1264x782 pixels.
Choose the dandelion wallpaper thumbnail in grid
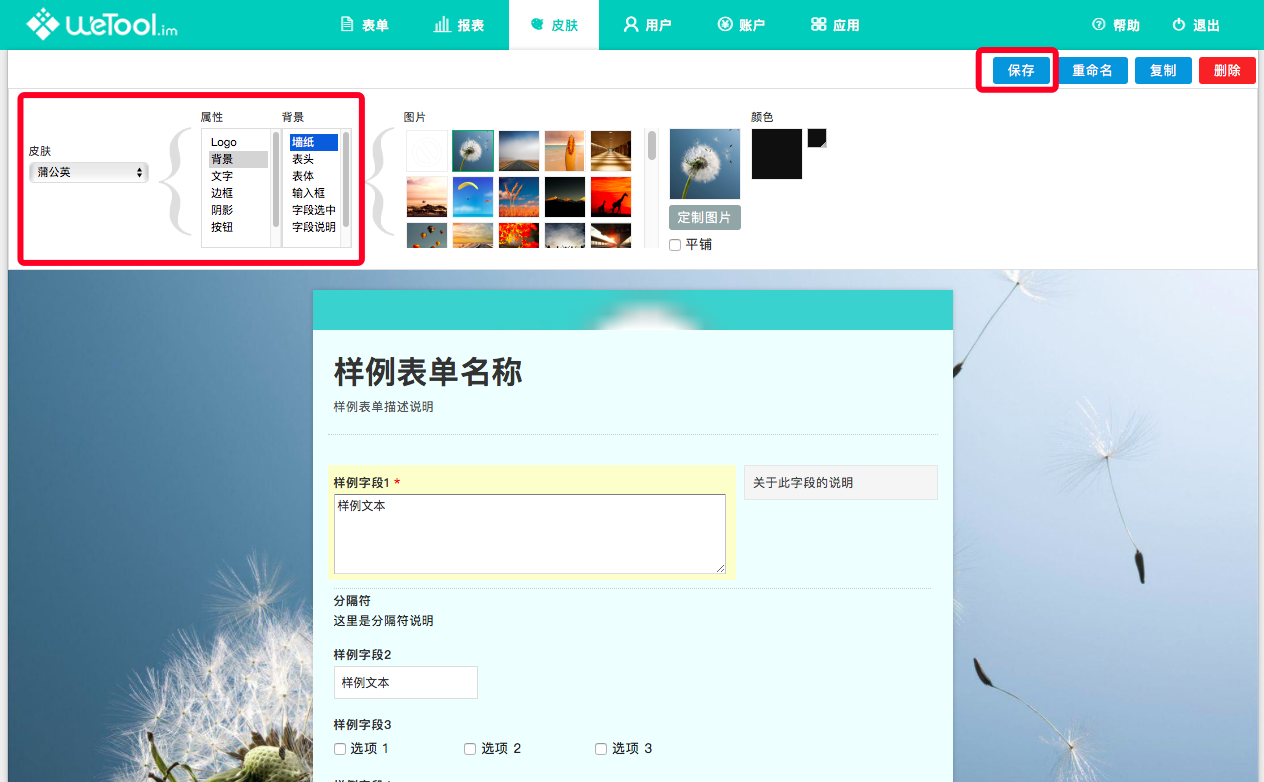473,151
